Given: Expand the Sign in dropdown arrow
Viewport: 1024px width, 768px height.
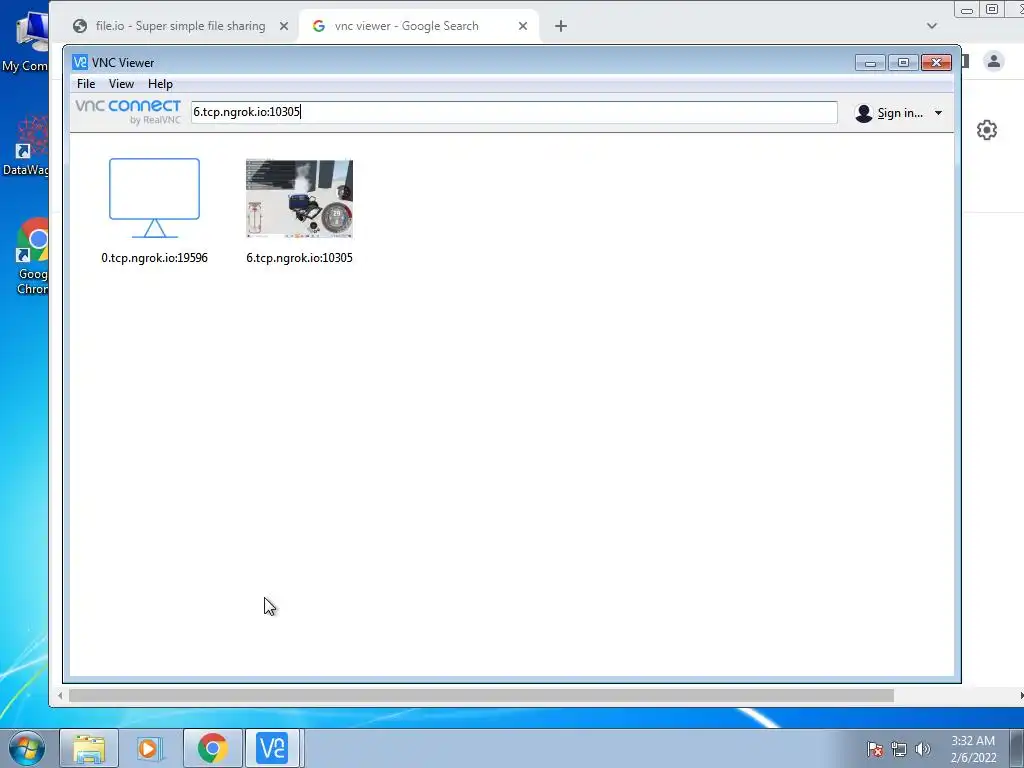Looking at the screenshot, I should click(x=938, y=113).
